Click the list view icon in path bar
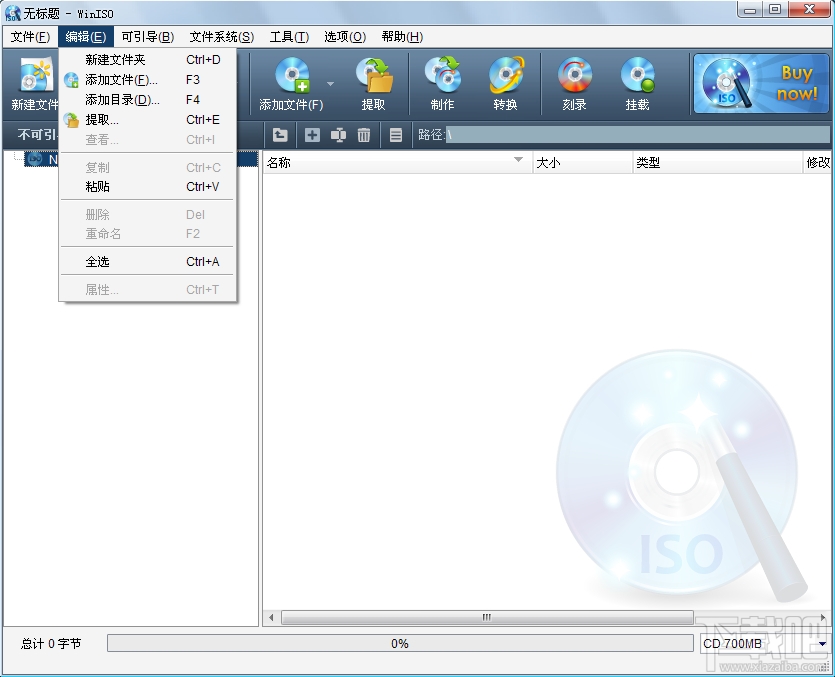This screenshot has height=677, width=835. click(x=396, y=135)
